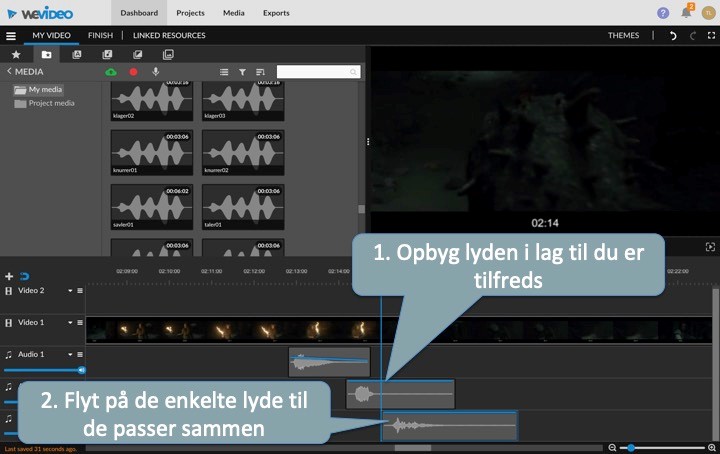
Task: Open the text titles tab
Action: pyautogui.click(x=77, y=55)
